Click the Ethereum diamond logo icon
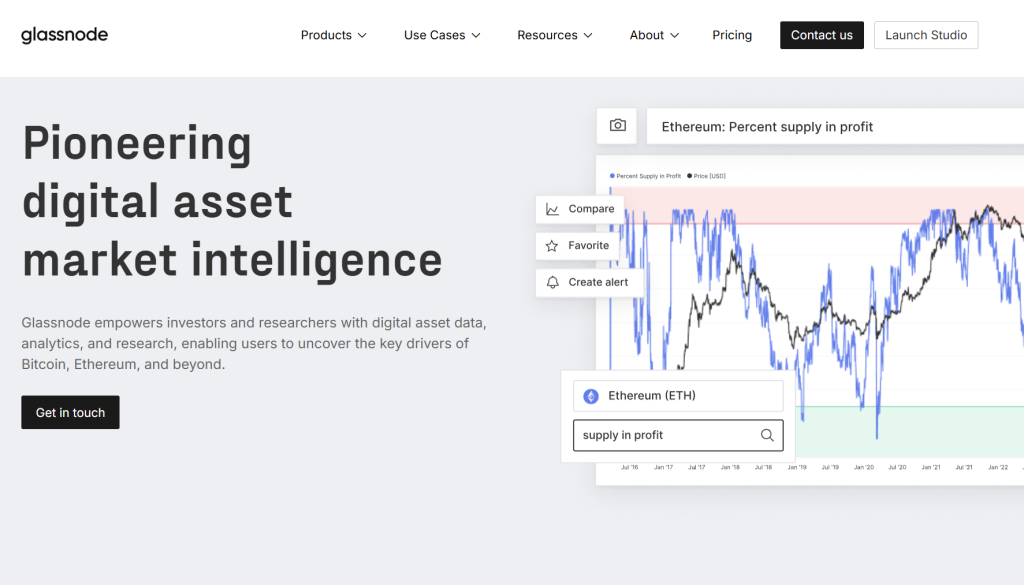The height and width of the screenshot is (585, 1024). point(591,396)
